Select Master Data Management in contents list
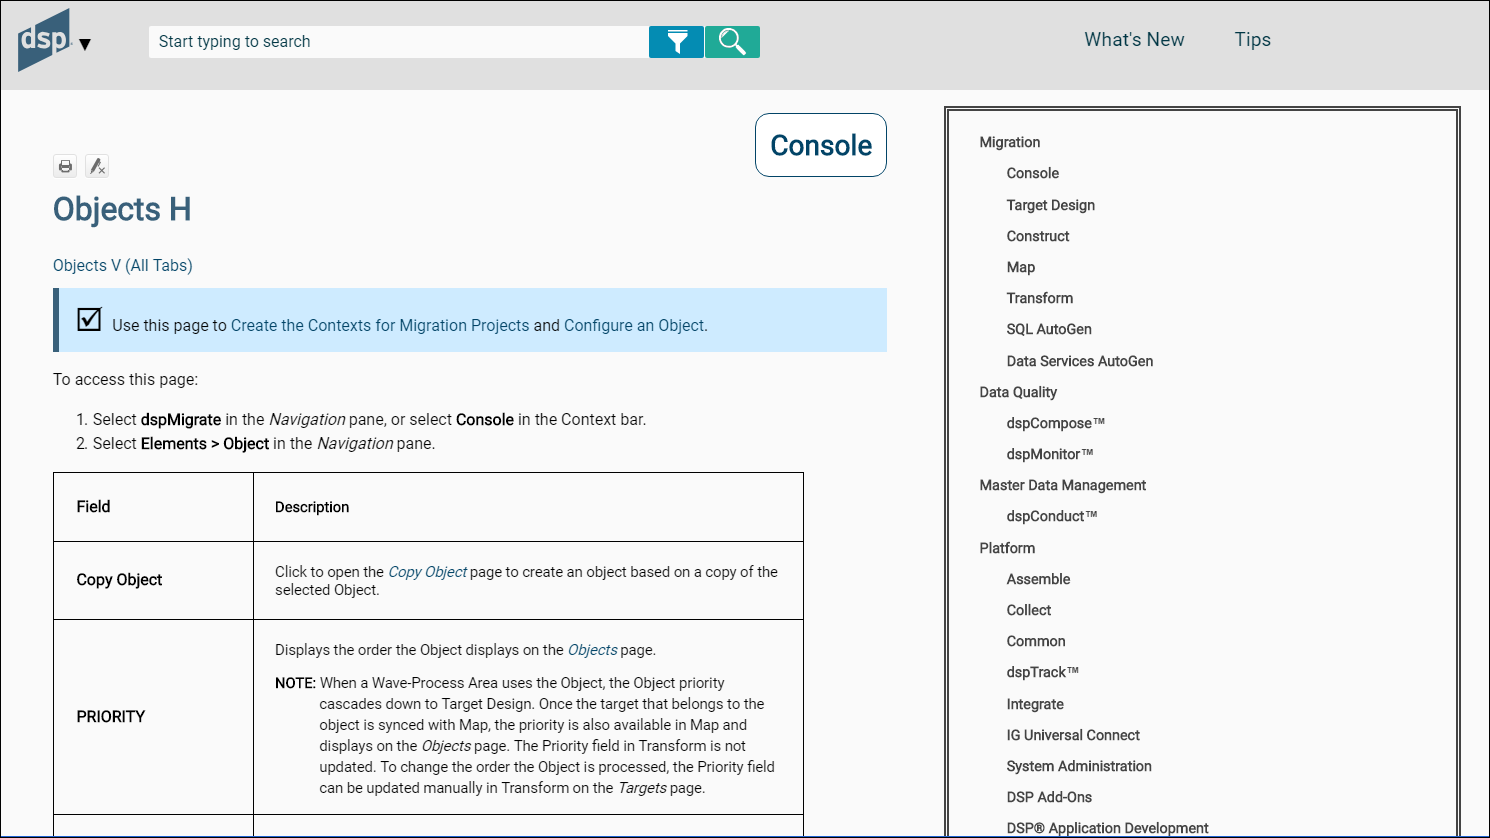 1063,485
